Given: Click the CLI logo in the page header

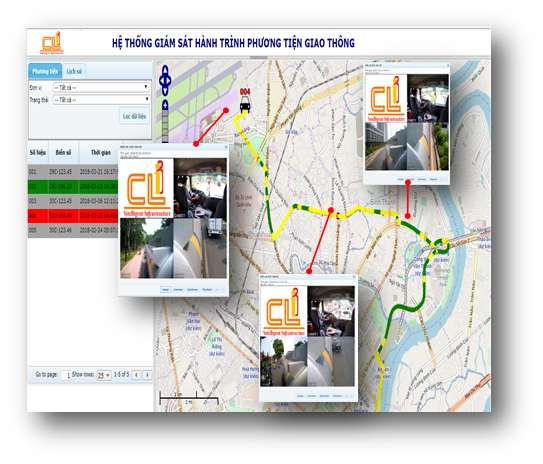Looking at the screenshot, I should click(x=52, y=43).
